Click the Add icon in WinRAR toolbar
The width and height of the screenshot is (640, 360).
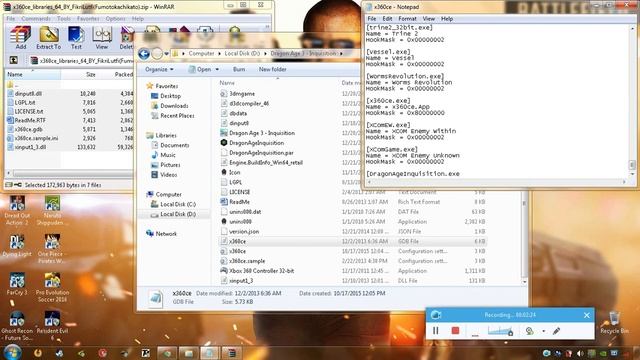coord(20,38)
